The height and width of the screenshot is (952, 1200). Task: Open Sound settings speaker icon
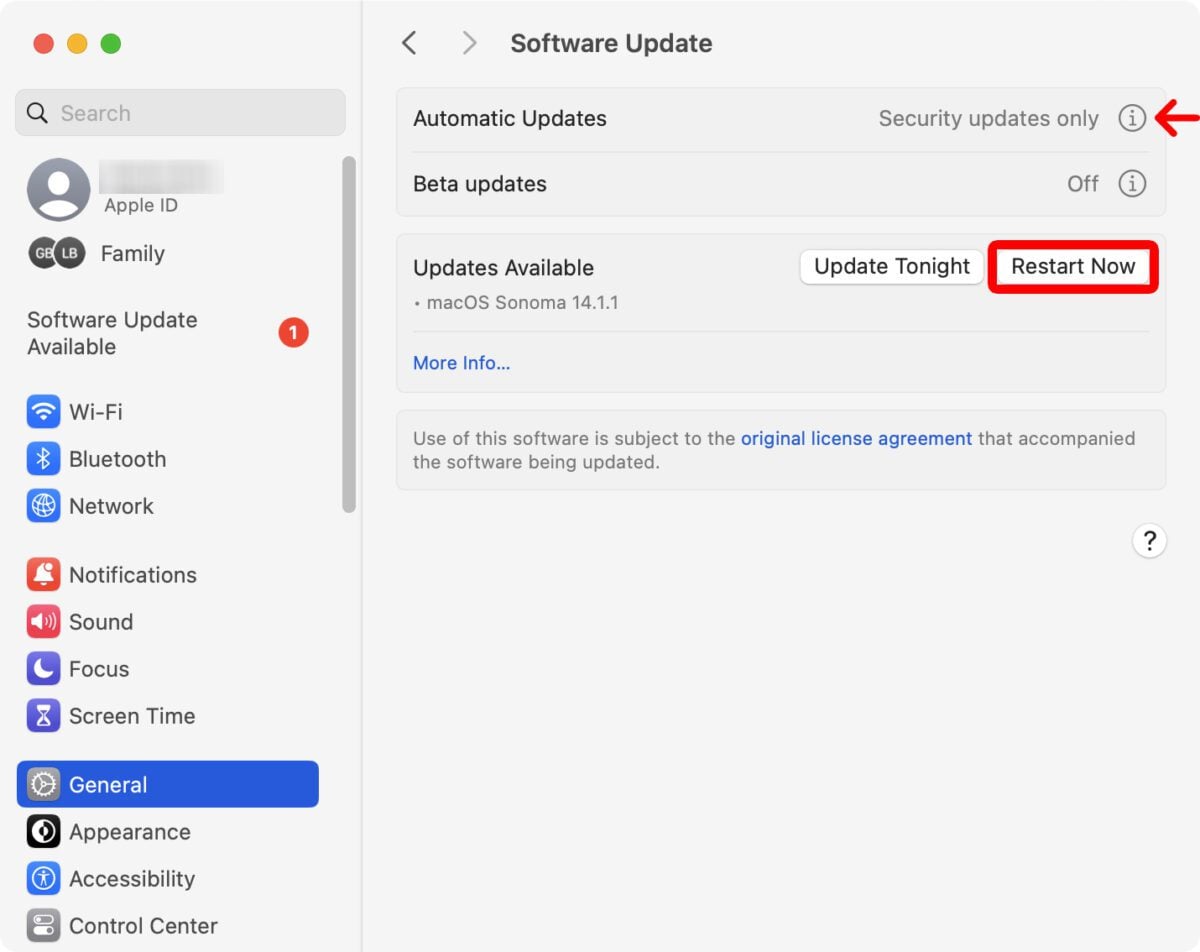[43, 622]
